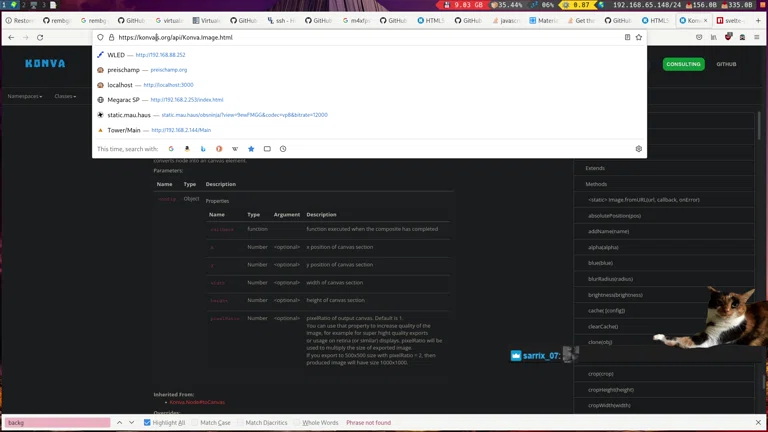Expand the Namespaces dropdown

pyautogui.click(x=24, y=96)
